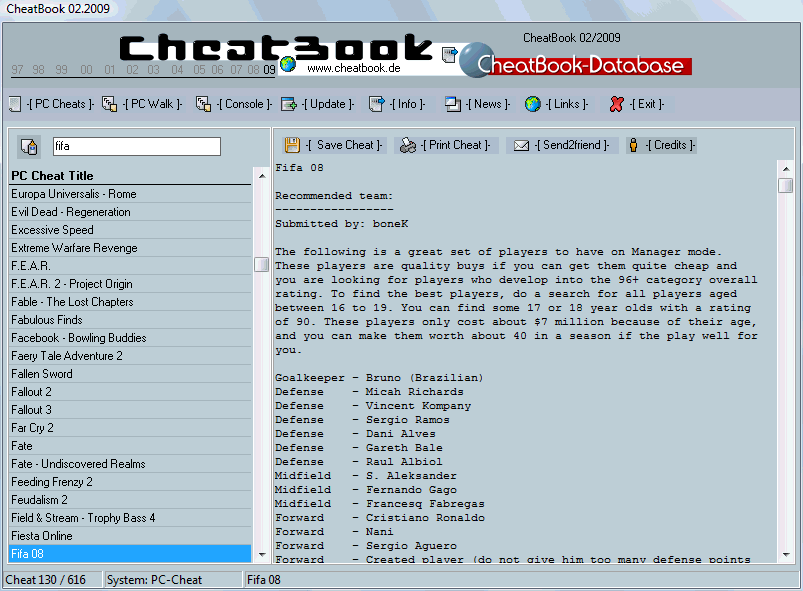Click the PC Cheat Title column header

point(131,176)
